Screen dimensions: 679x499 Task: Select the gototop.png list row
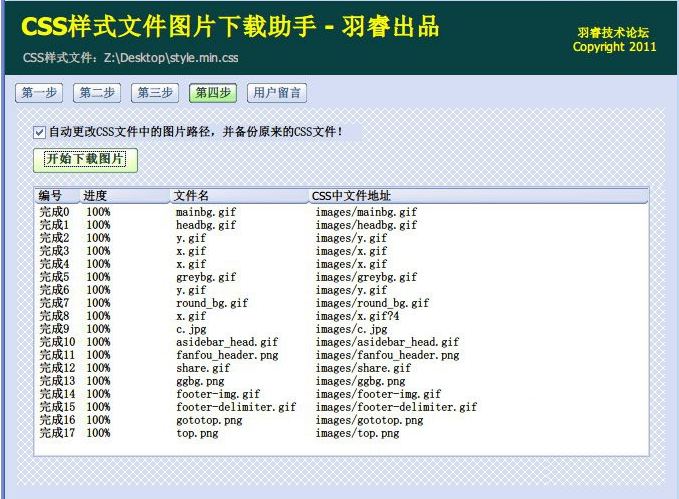[x=209, y=420]
